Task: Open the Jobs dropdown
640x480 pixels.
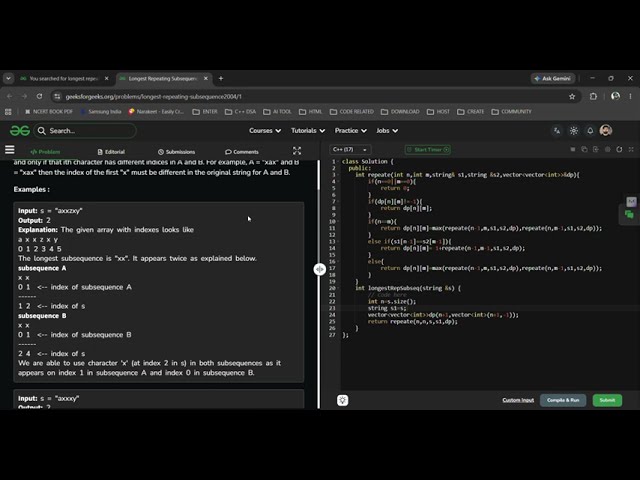Action: coord(387,131)
